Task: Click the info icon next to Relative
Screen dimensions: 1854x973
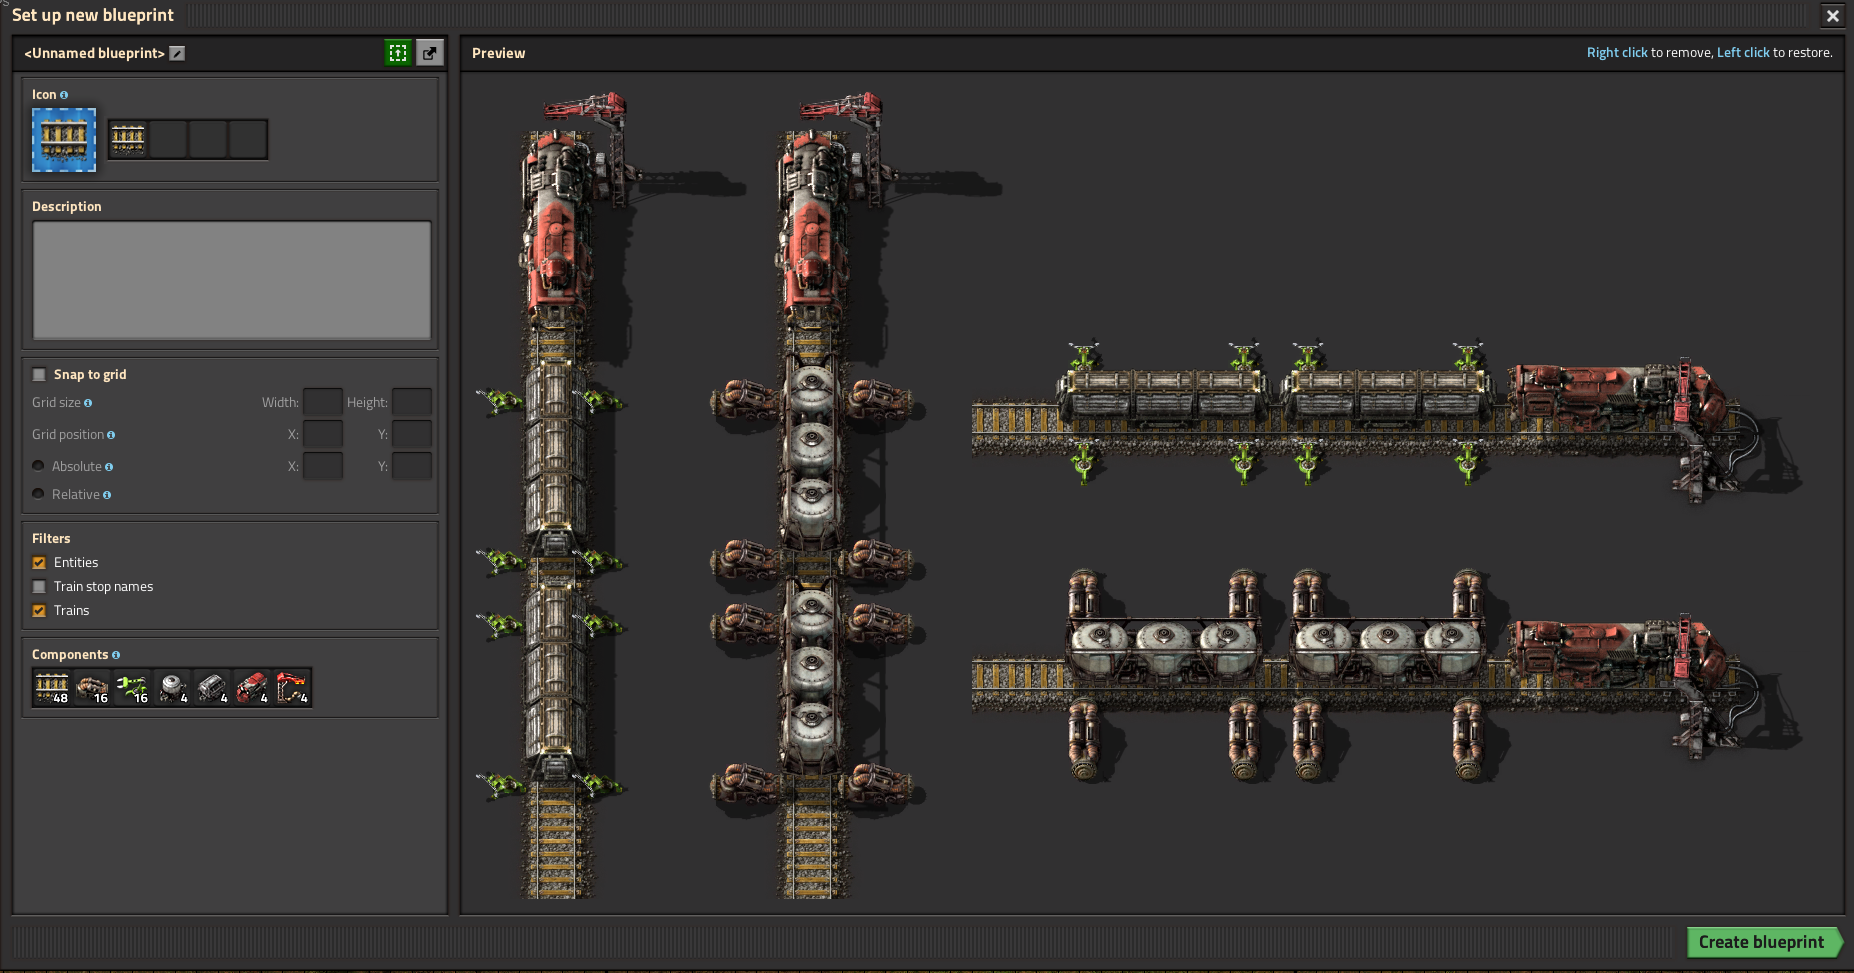Action: (107, 495)
